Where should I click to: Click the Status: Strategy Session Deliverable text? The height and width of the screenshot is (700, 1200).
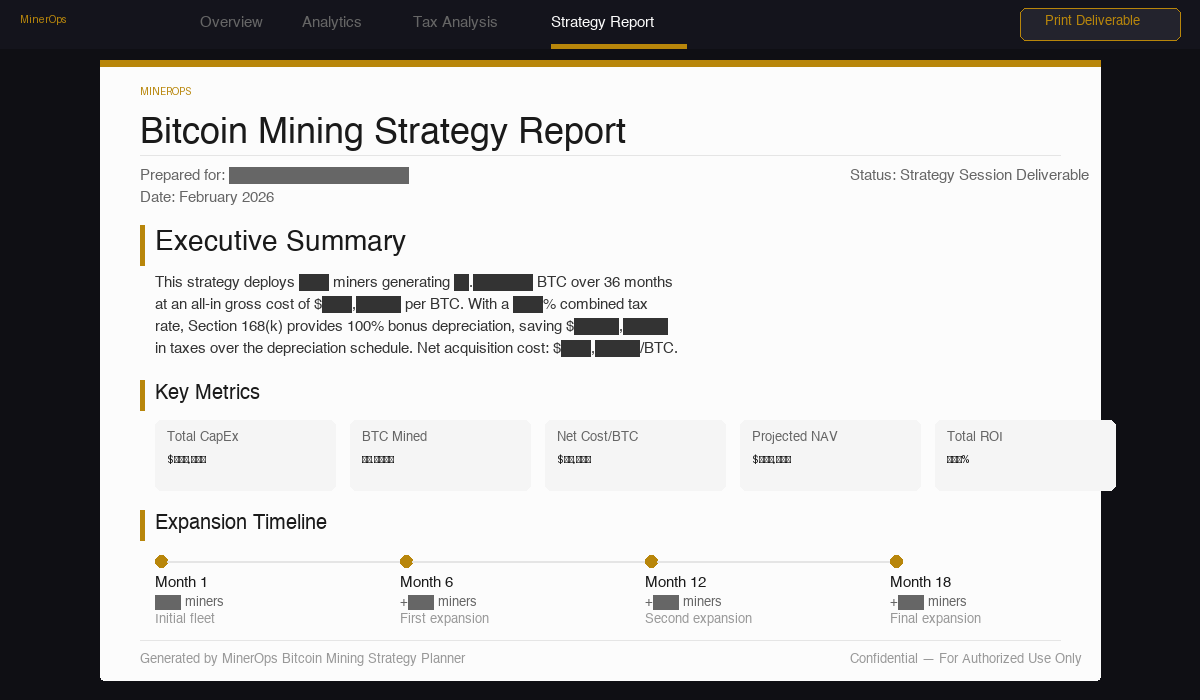(969, 175)
